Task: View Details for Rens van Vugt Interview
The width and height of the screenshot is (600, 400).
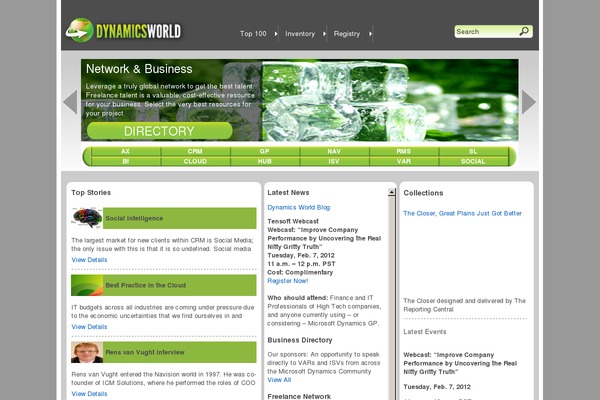Action: pyautogui.click(x=89, y=393)
